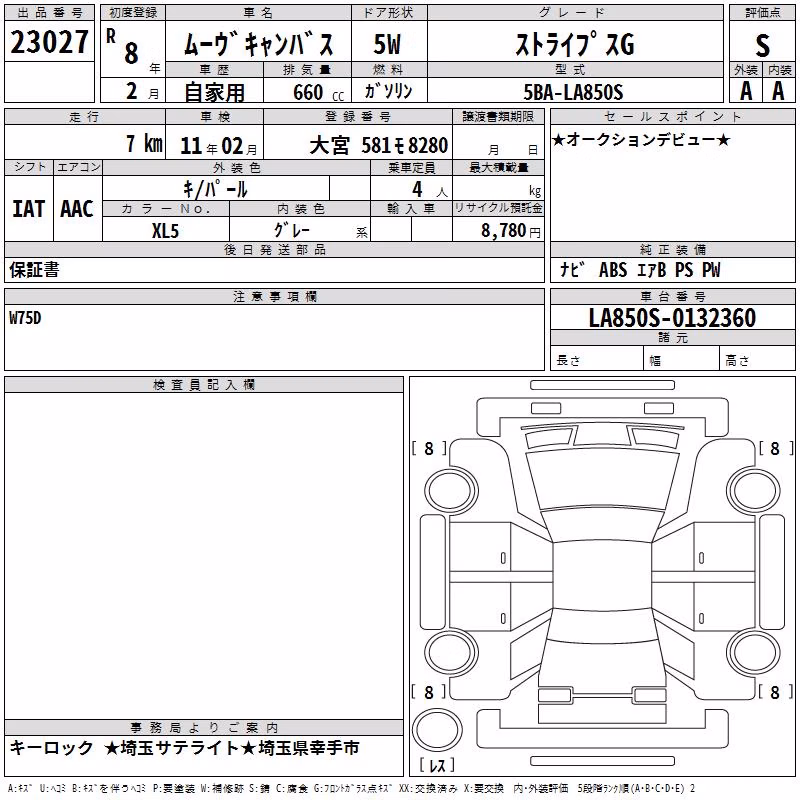800x800 pixels.
Task: Select the 保証書 item
Action: (x=34, y=270)
